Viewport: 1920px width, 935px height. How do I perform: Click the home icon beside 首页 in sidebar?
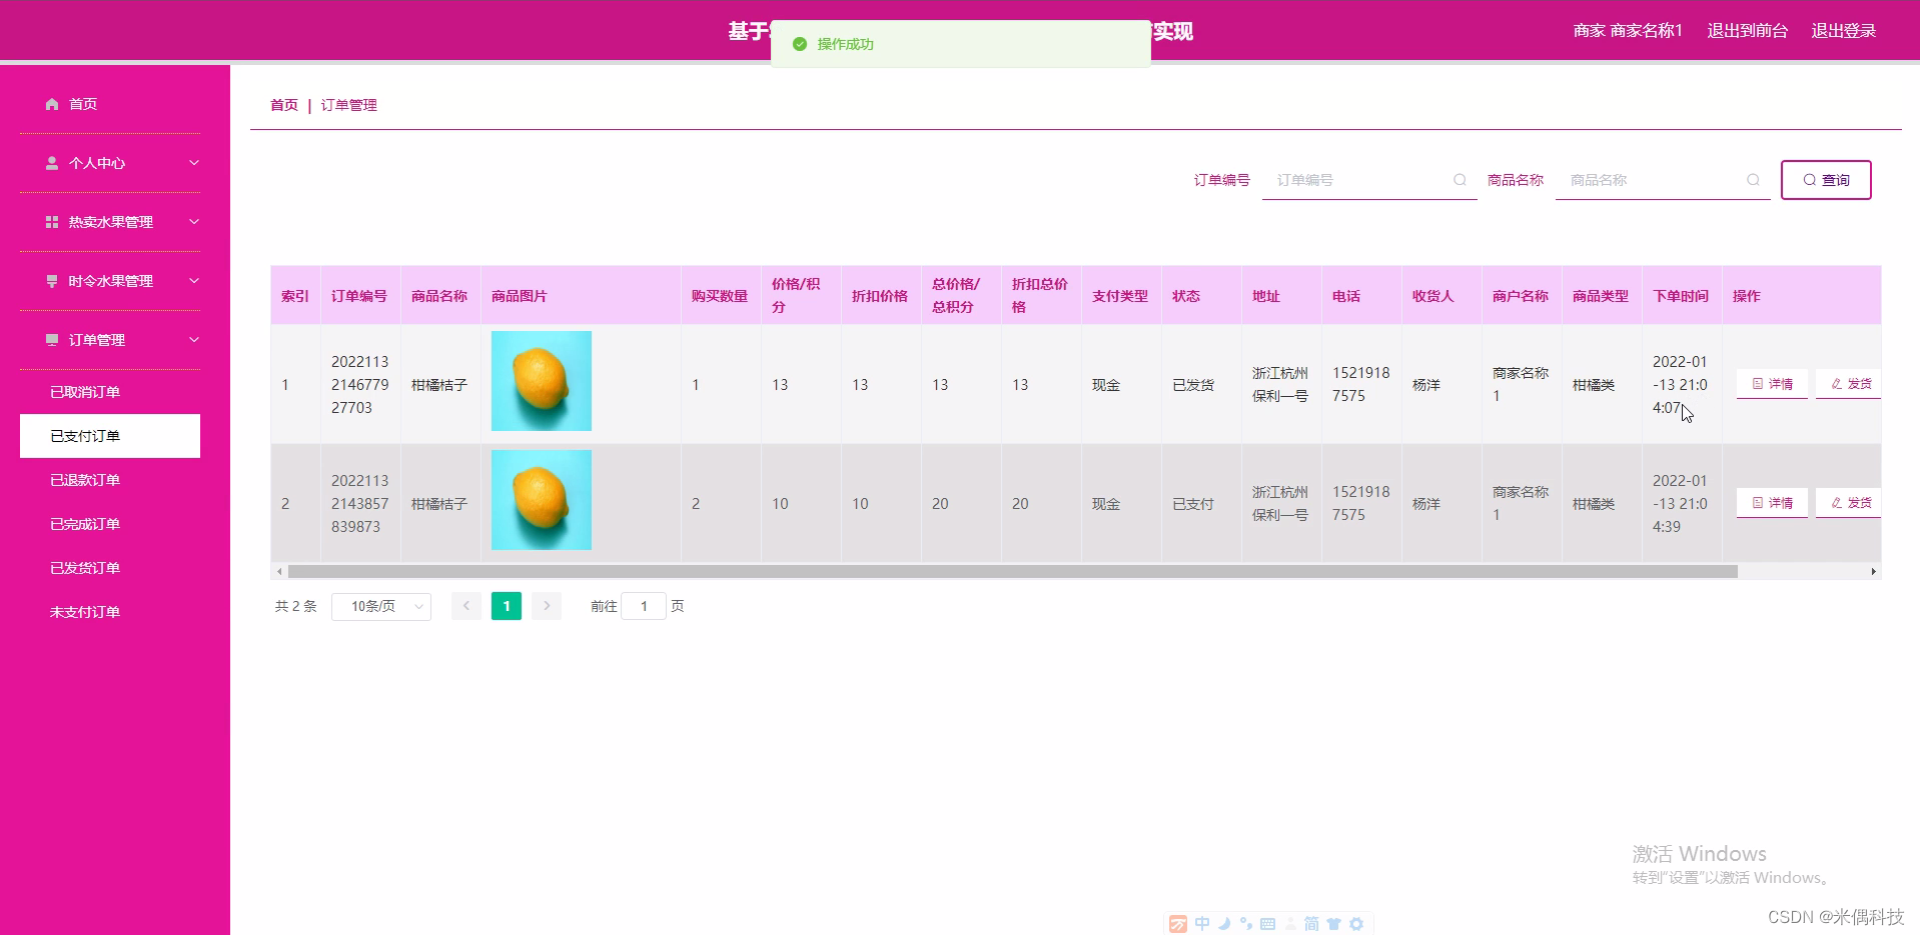tap(51, 104)
